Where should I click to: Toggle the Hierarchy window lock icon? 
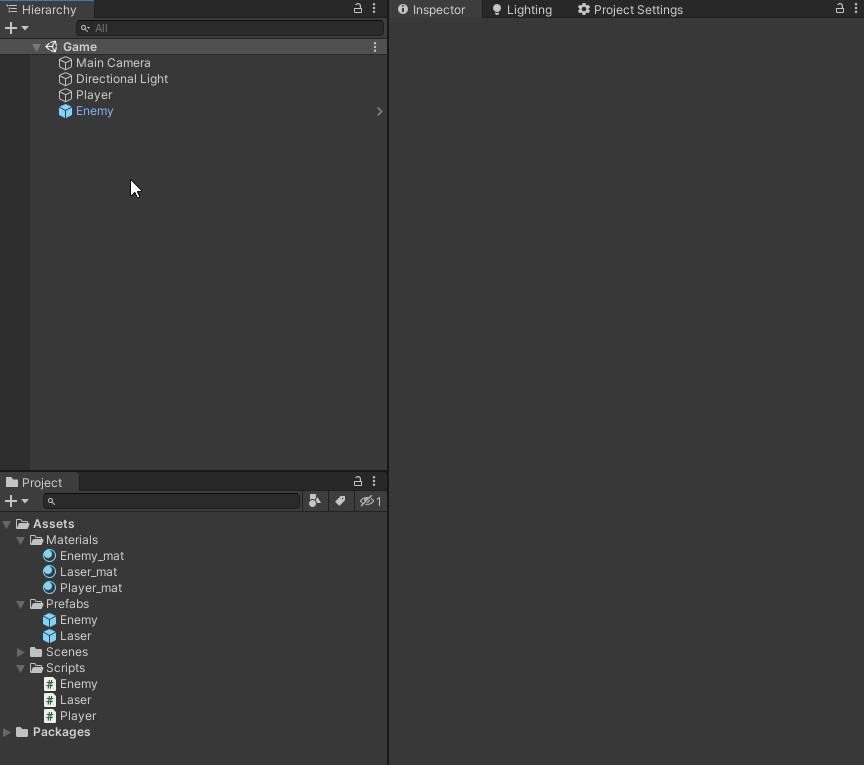(x=357, y=8)
